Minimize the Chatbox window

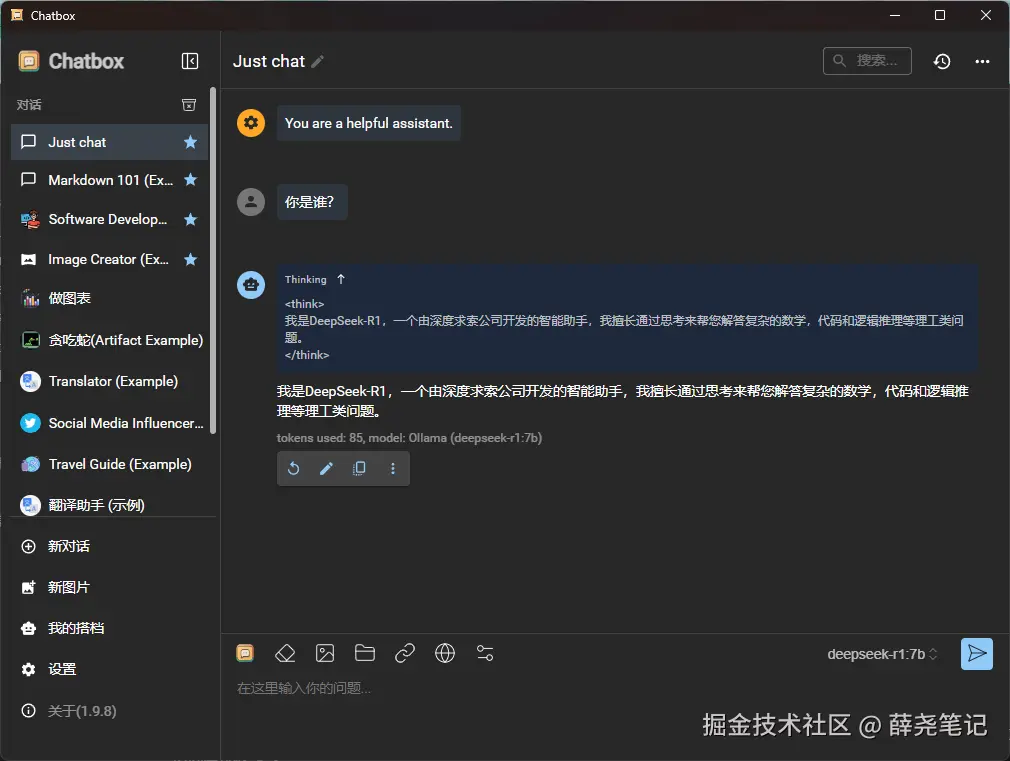(x=895, y=15)
